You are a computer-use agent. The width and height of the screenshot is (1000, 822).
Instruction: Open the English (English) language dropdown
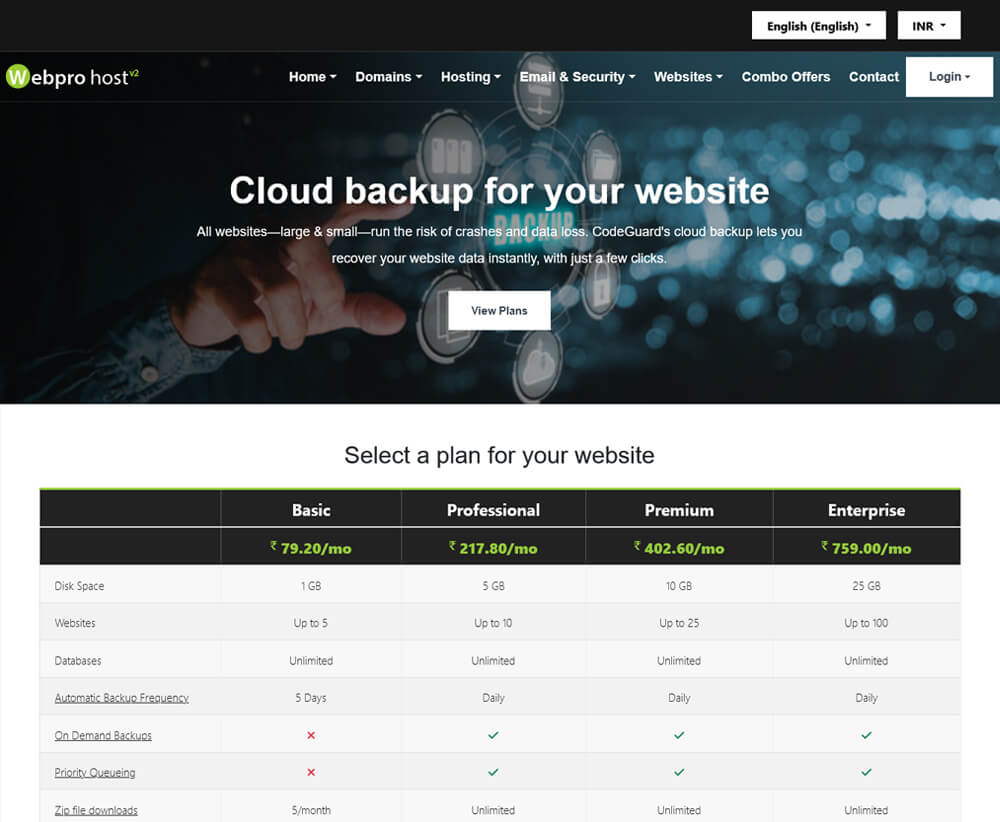click(818, 26)
